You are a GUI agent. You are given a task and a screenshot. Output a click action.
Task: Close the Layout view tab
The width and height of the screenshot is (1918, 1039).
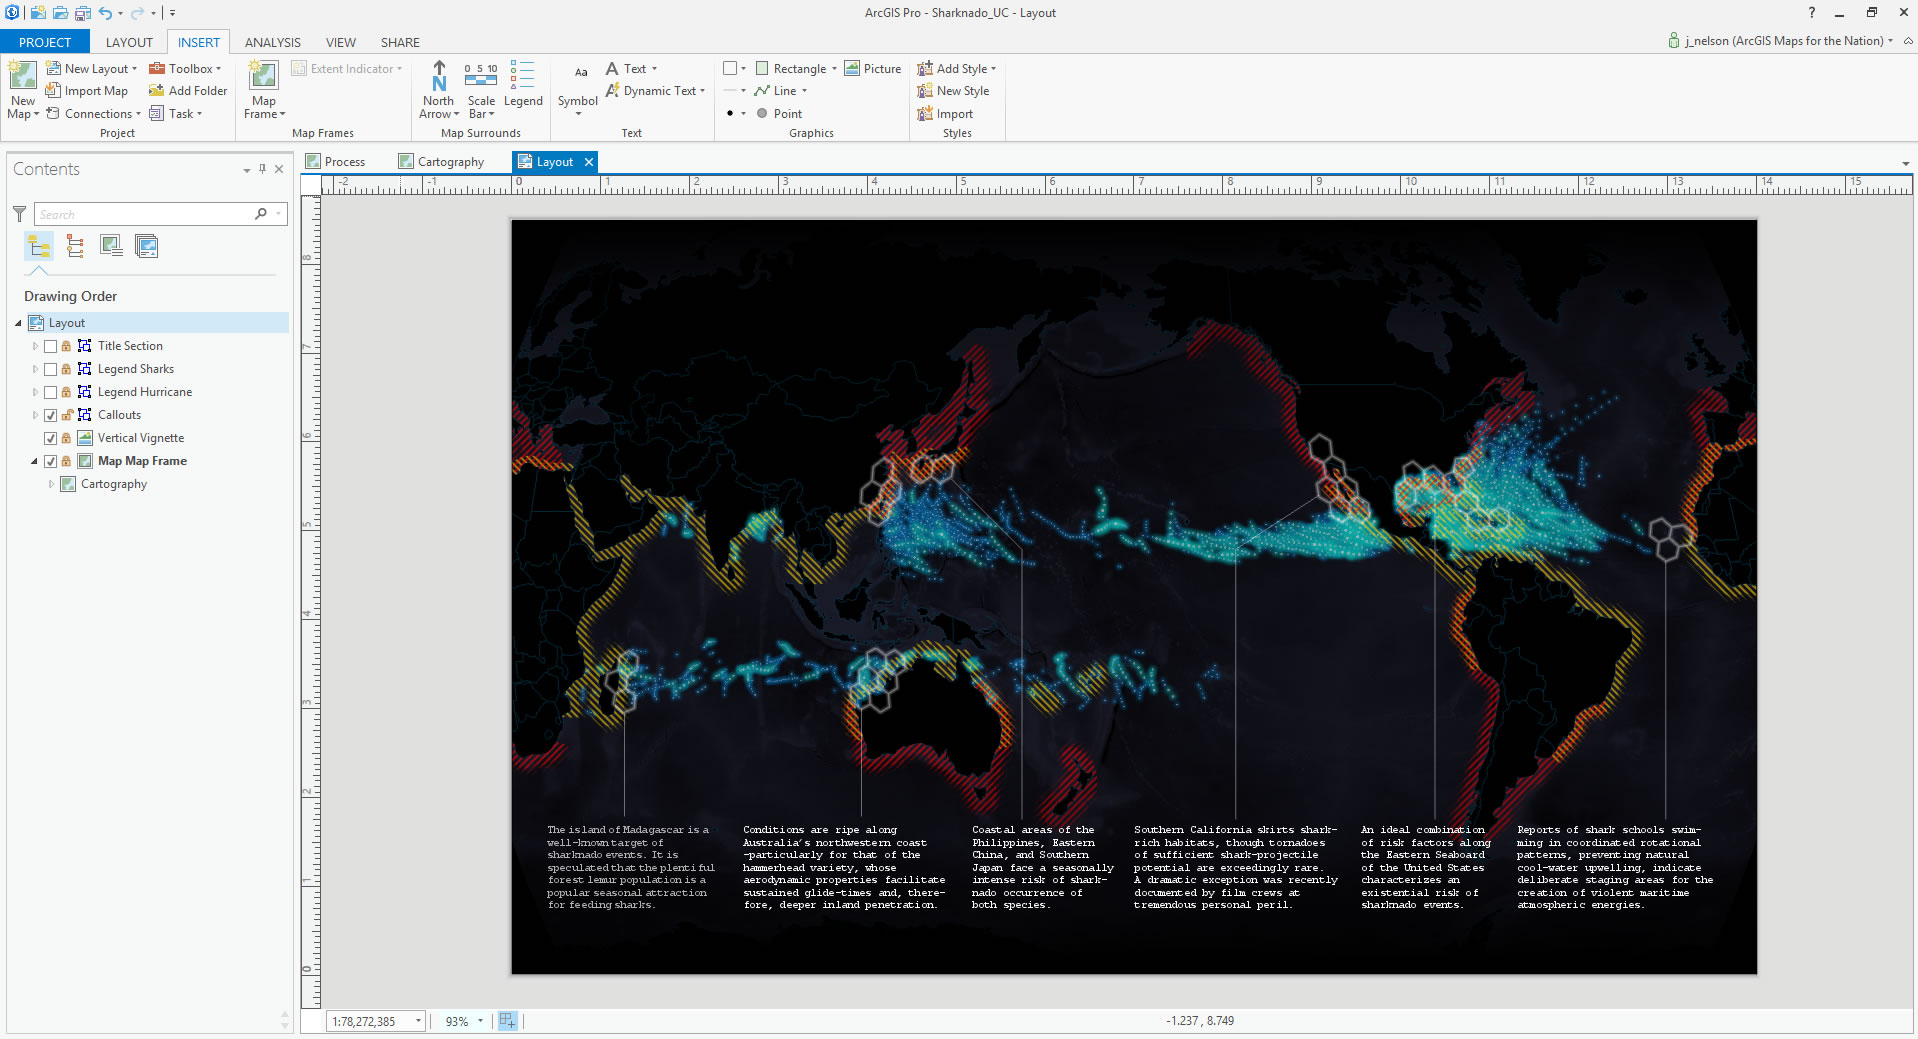pos(589,162)
